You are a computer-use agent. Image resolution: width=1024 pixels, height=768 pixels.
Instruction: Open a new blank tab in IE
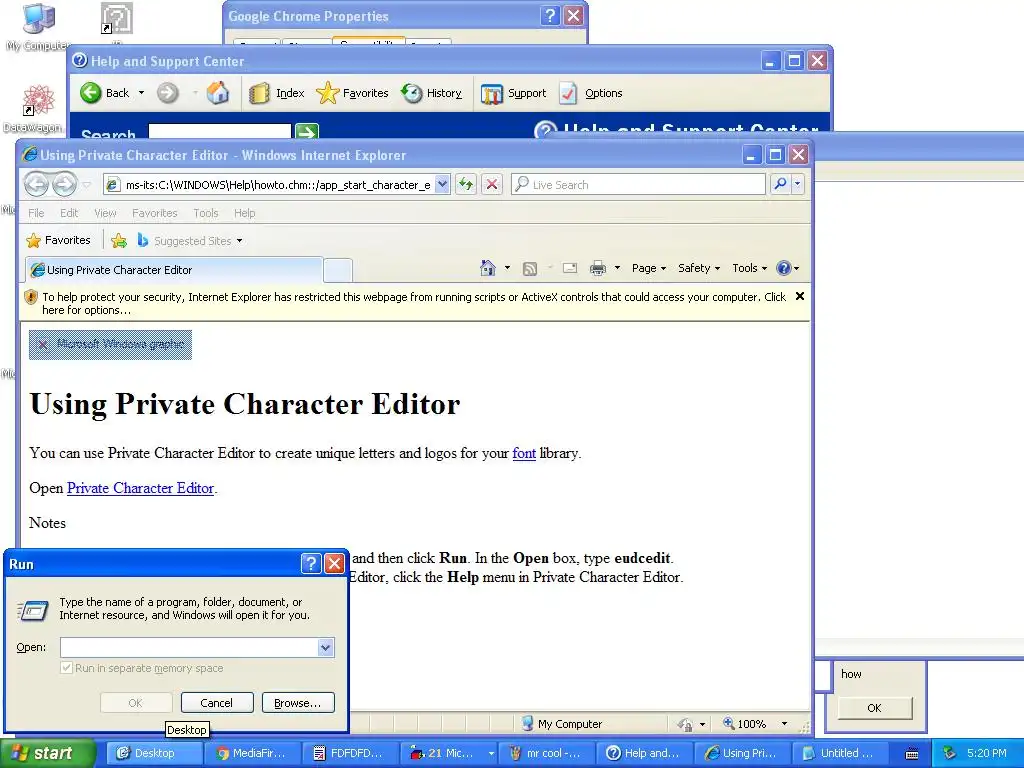[338, 270]
